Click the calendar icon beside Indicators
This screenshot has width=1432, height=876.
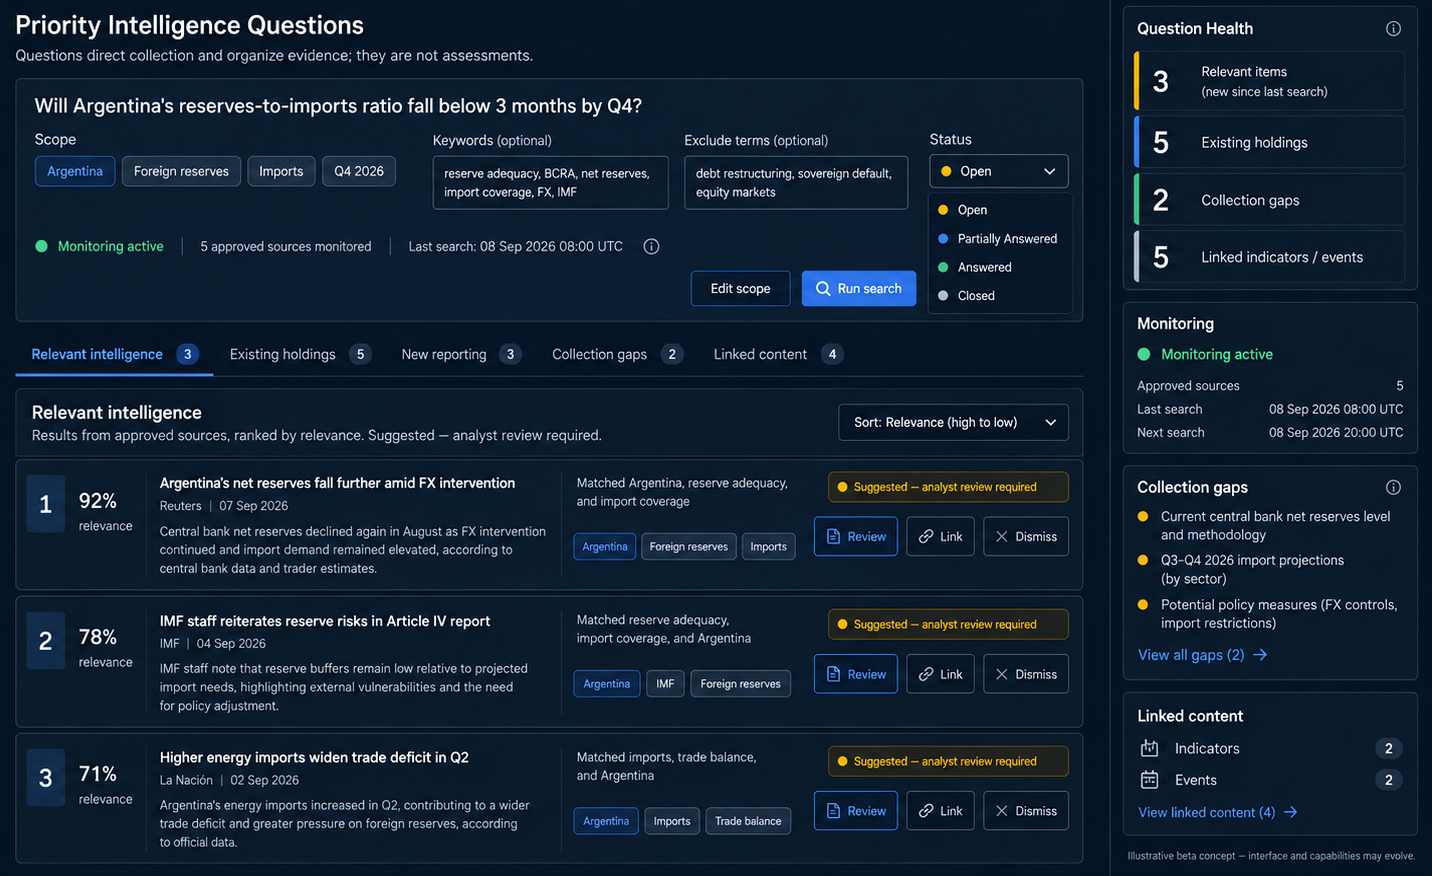[x=1149, y=748]
